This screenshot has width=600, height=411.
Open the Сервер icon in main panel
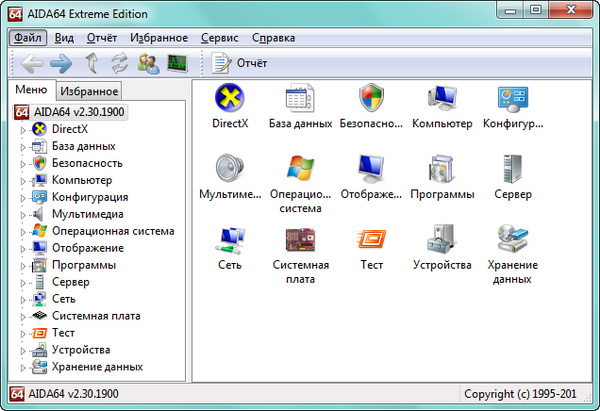[512, 169]
